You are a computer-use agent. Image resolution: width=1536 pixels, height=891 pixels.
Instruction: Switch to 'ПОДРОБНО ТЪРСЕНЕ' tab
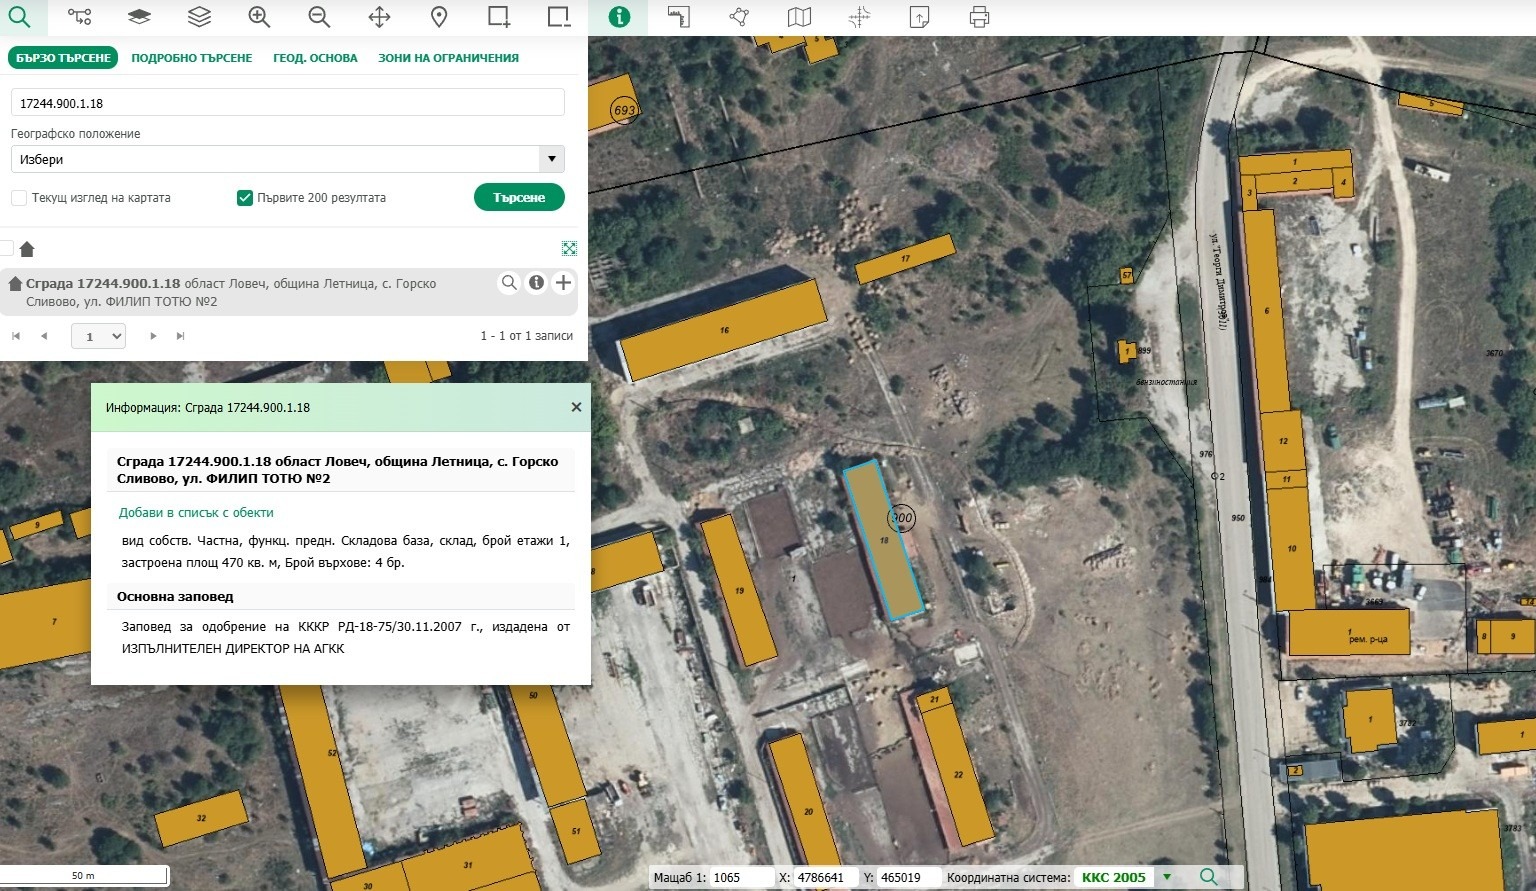[192, 58]
